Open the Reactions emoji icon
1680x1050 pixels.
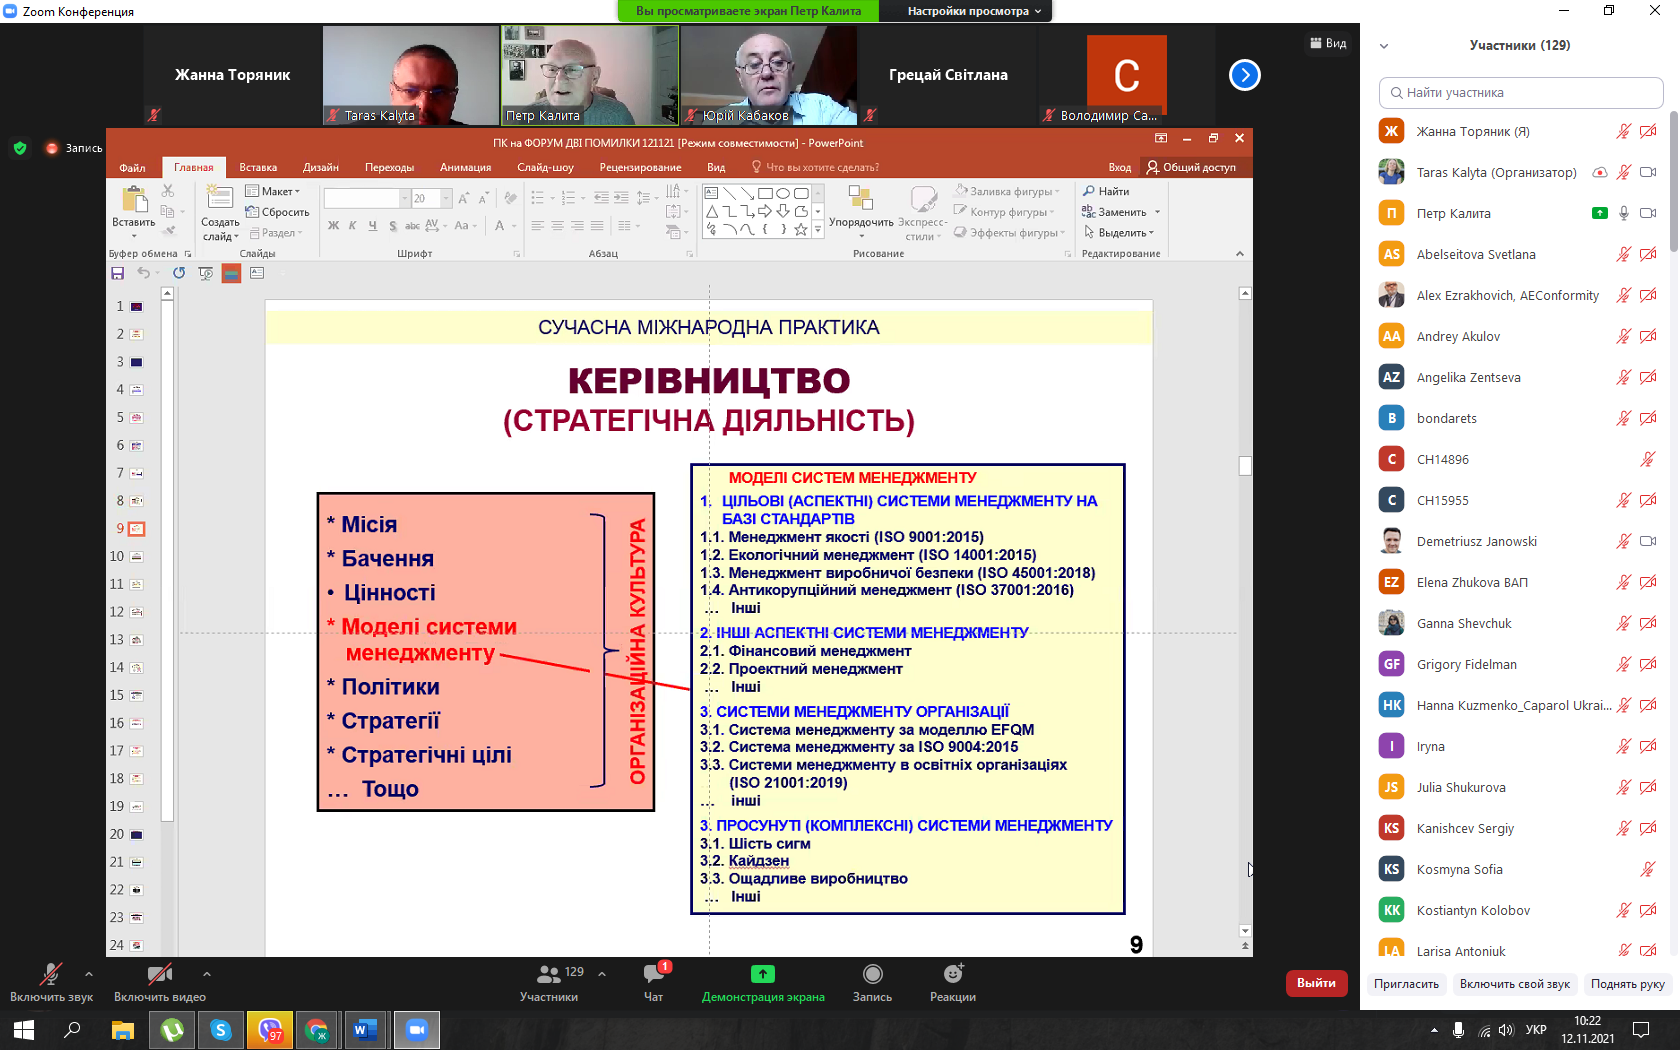click(953, 973)
